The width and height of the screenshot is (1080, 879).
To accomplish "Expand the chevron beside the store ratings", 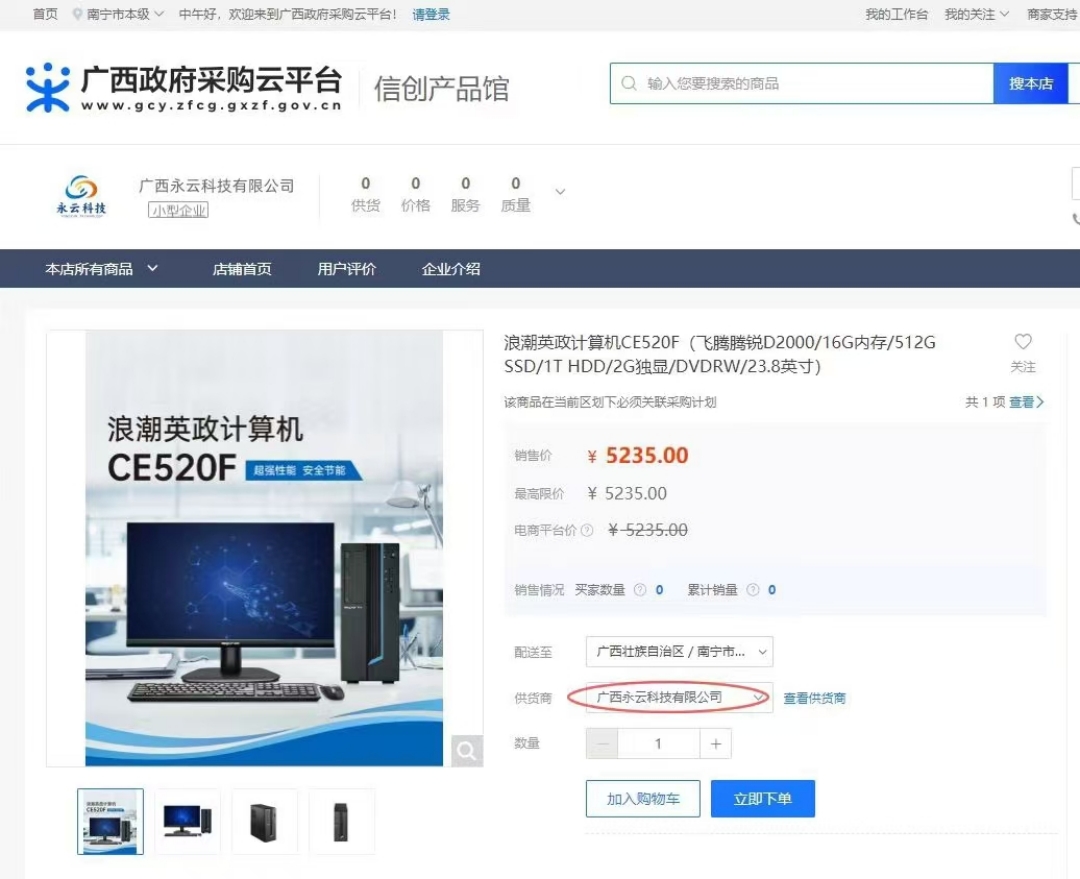I will click(x=560, y=192).
